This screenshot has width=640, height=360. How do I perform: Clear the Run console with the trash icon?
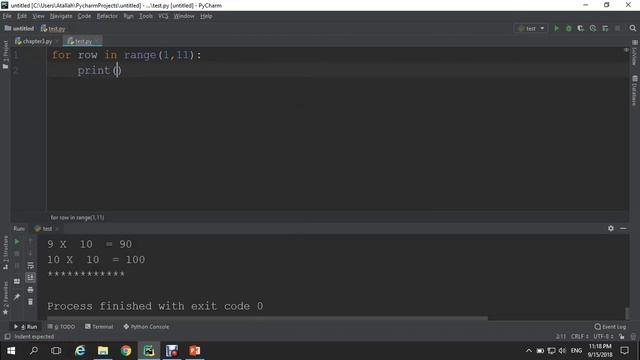tap(30, 302)
